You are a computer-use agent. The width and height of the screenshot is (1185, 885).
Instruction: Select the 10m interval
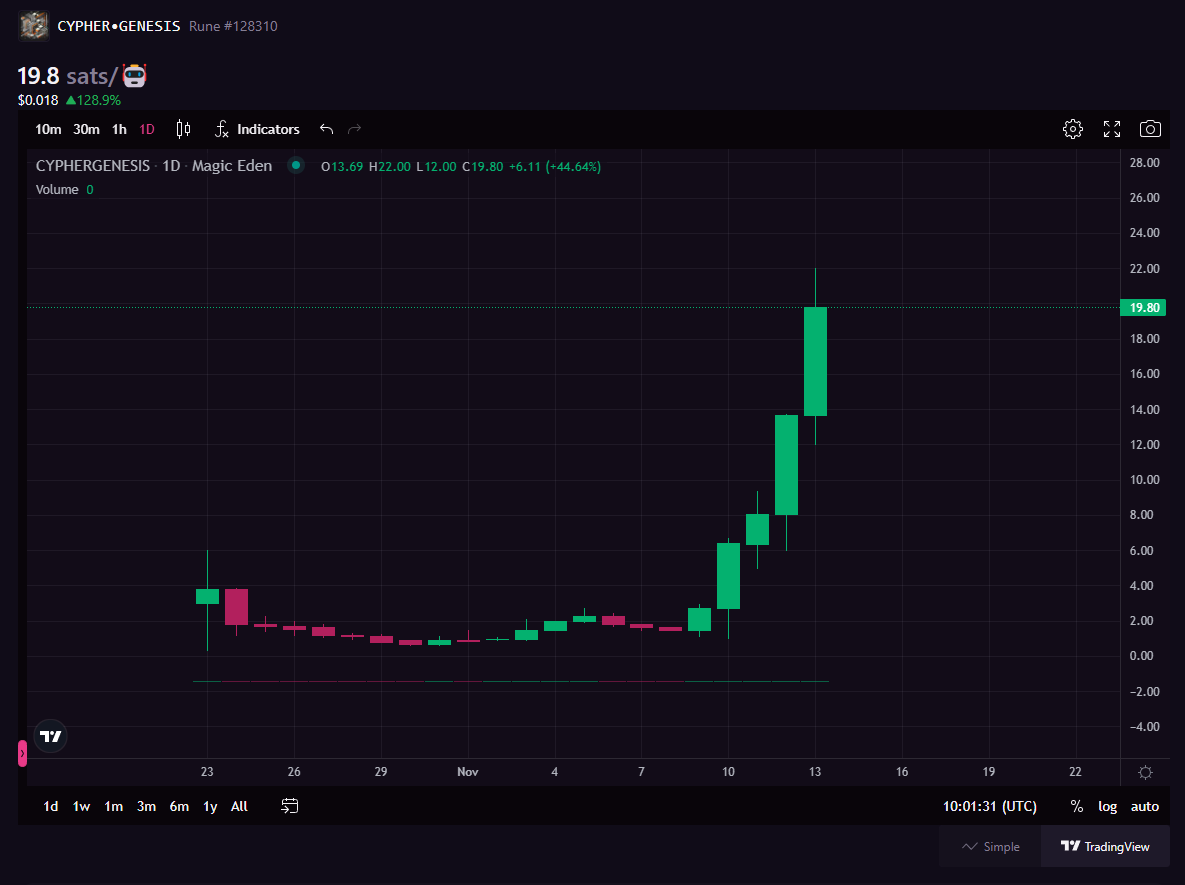pyautogui.click(x=48, y=129)
